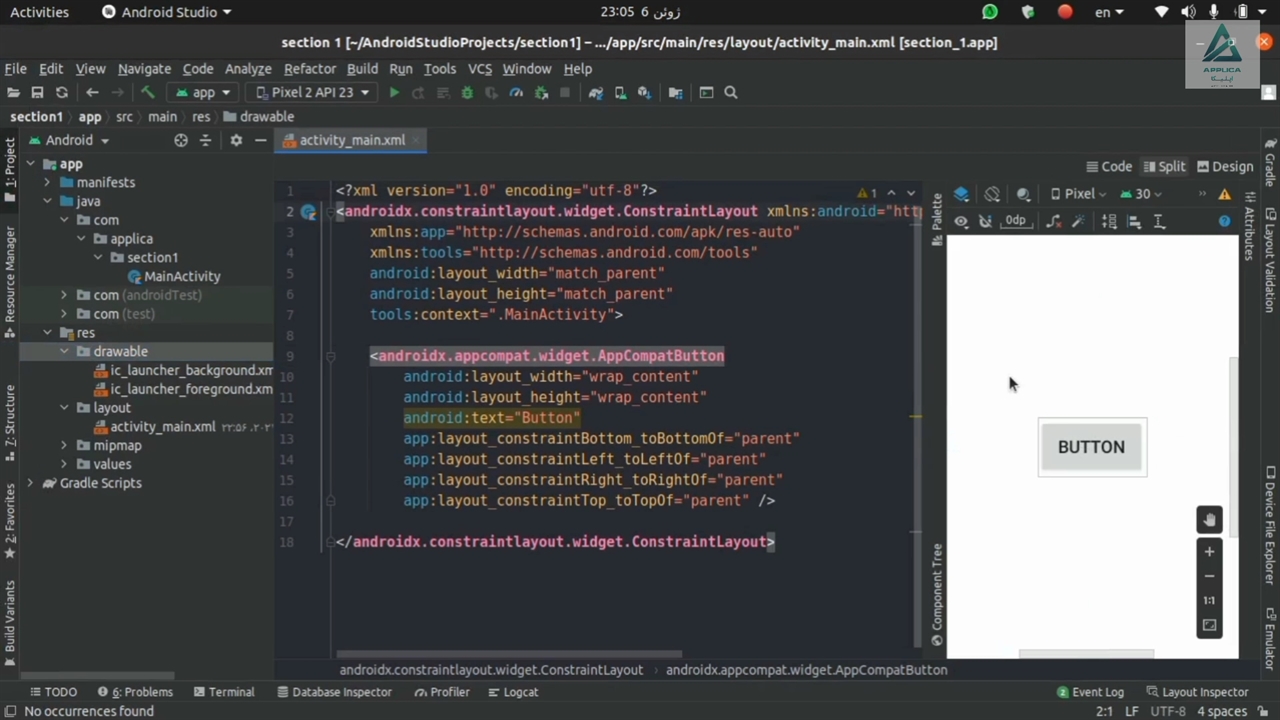Open the VCS menu
Viewport: 1280px width, 720px height.
480,68
